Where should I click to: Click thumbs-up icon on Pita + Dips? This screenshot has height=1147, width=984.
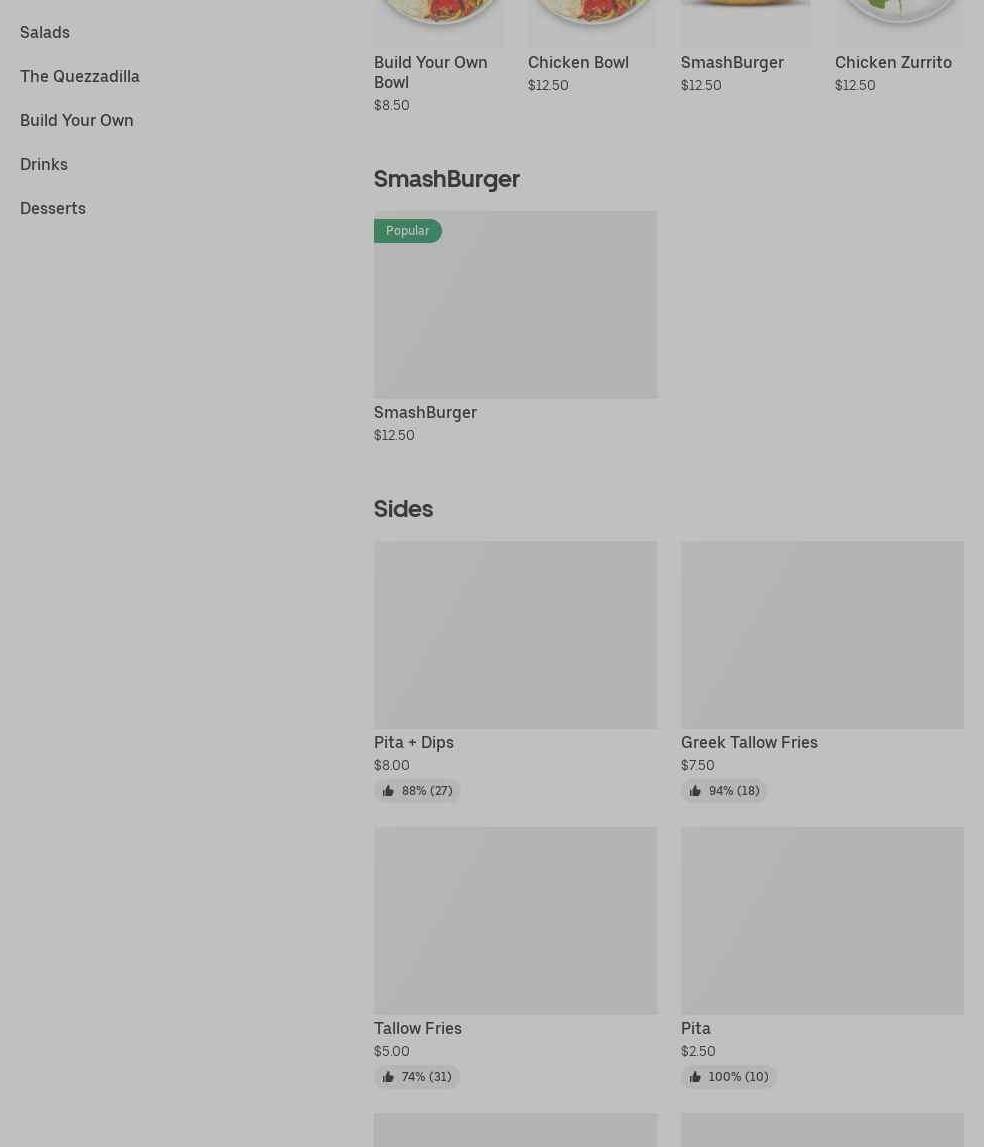388,791
